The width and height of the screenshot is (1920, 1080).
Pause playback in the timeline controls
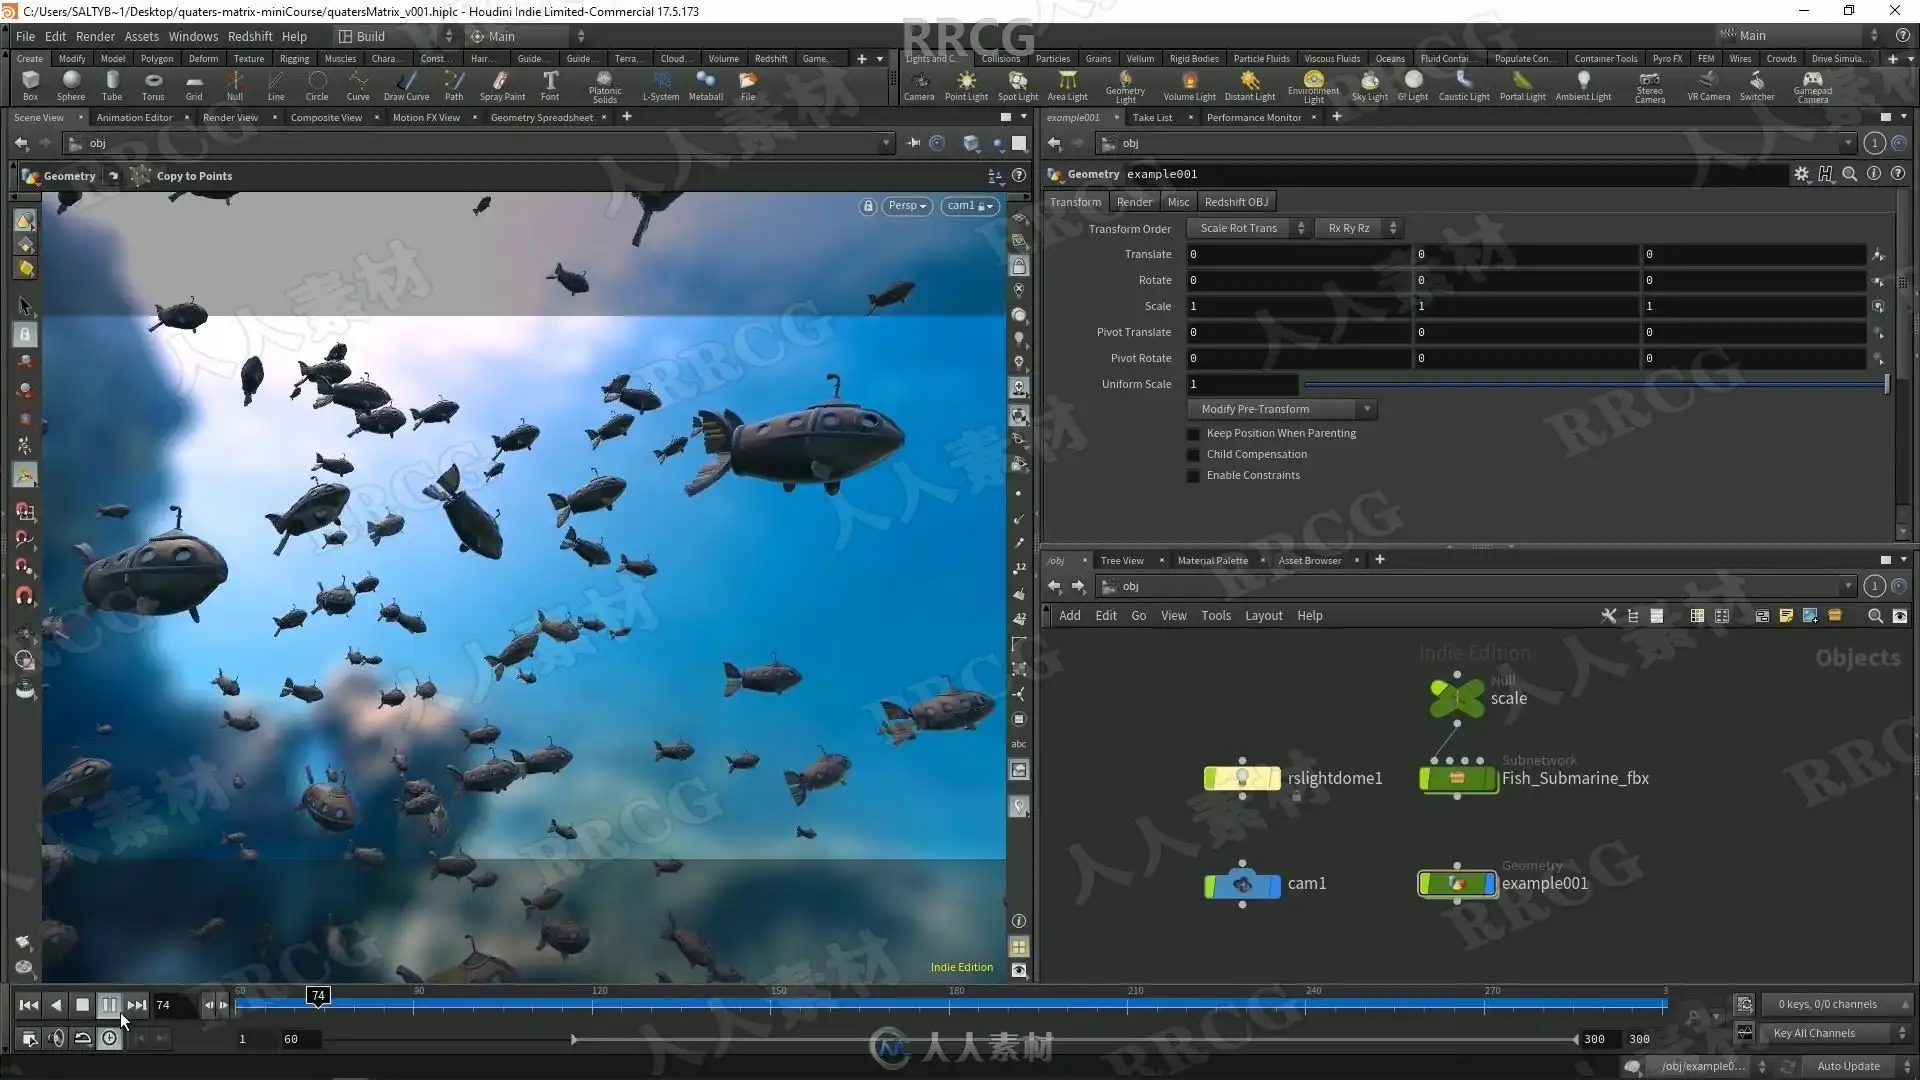109,1005
